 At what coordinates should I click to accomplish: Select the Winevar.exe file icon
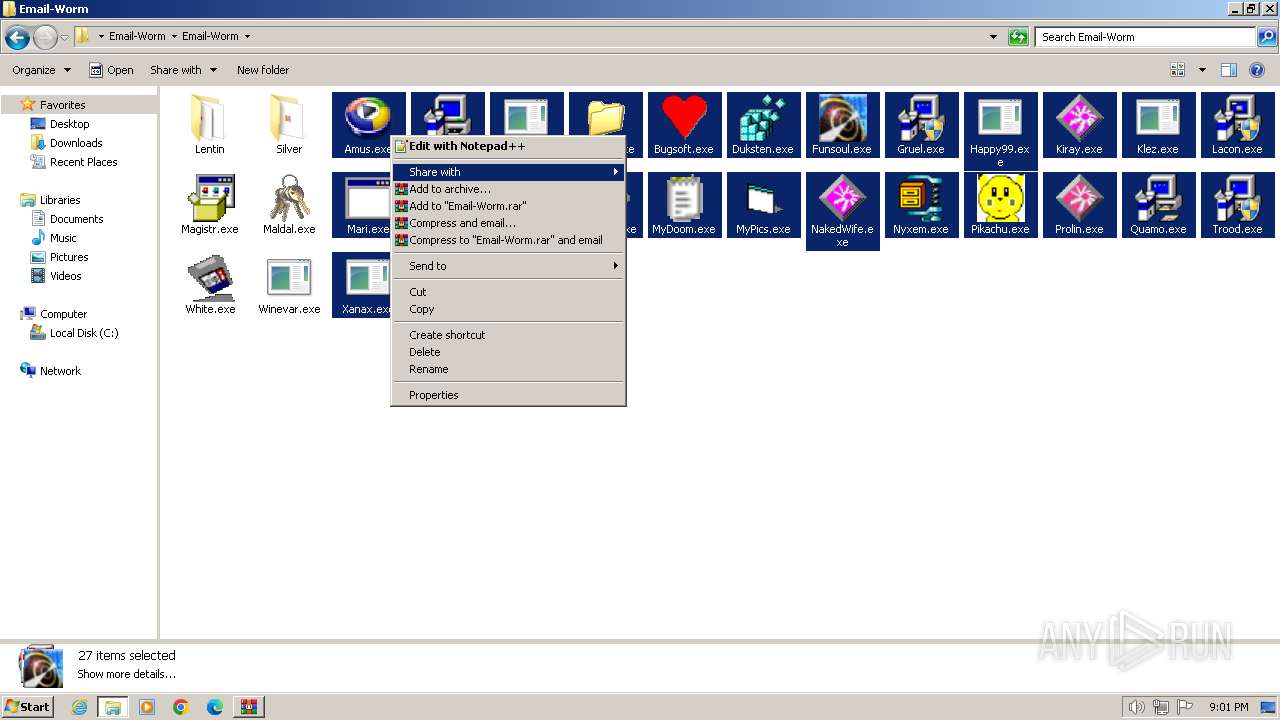tap(289, 285)
